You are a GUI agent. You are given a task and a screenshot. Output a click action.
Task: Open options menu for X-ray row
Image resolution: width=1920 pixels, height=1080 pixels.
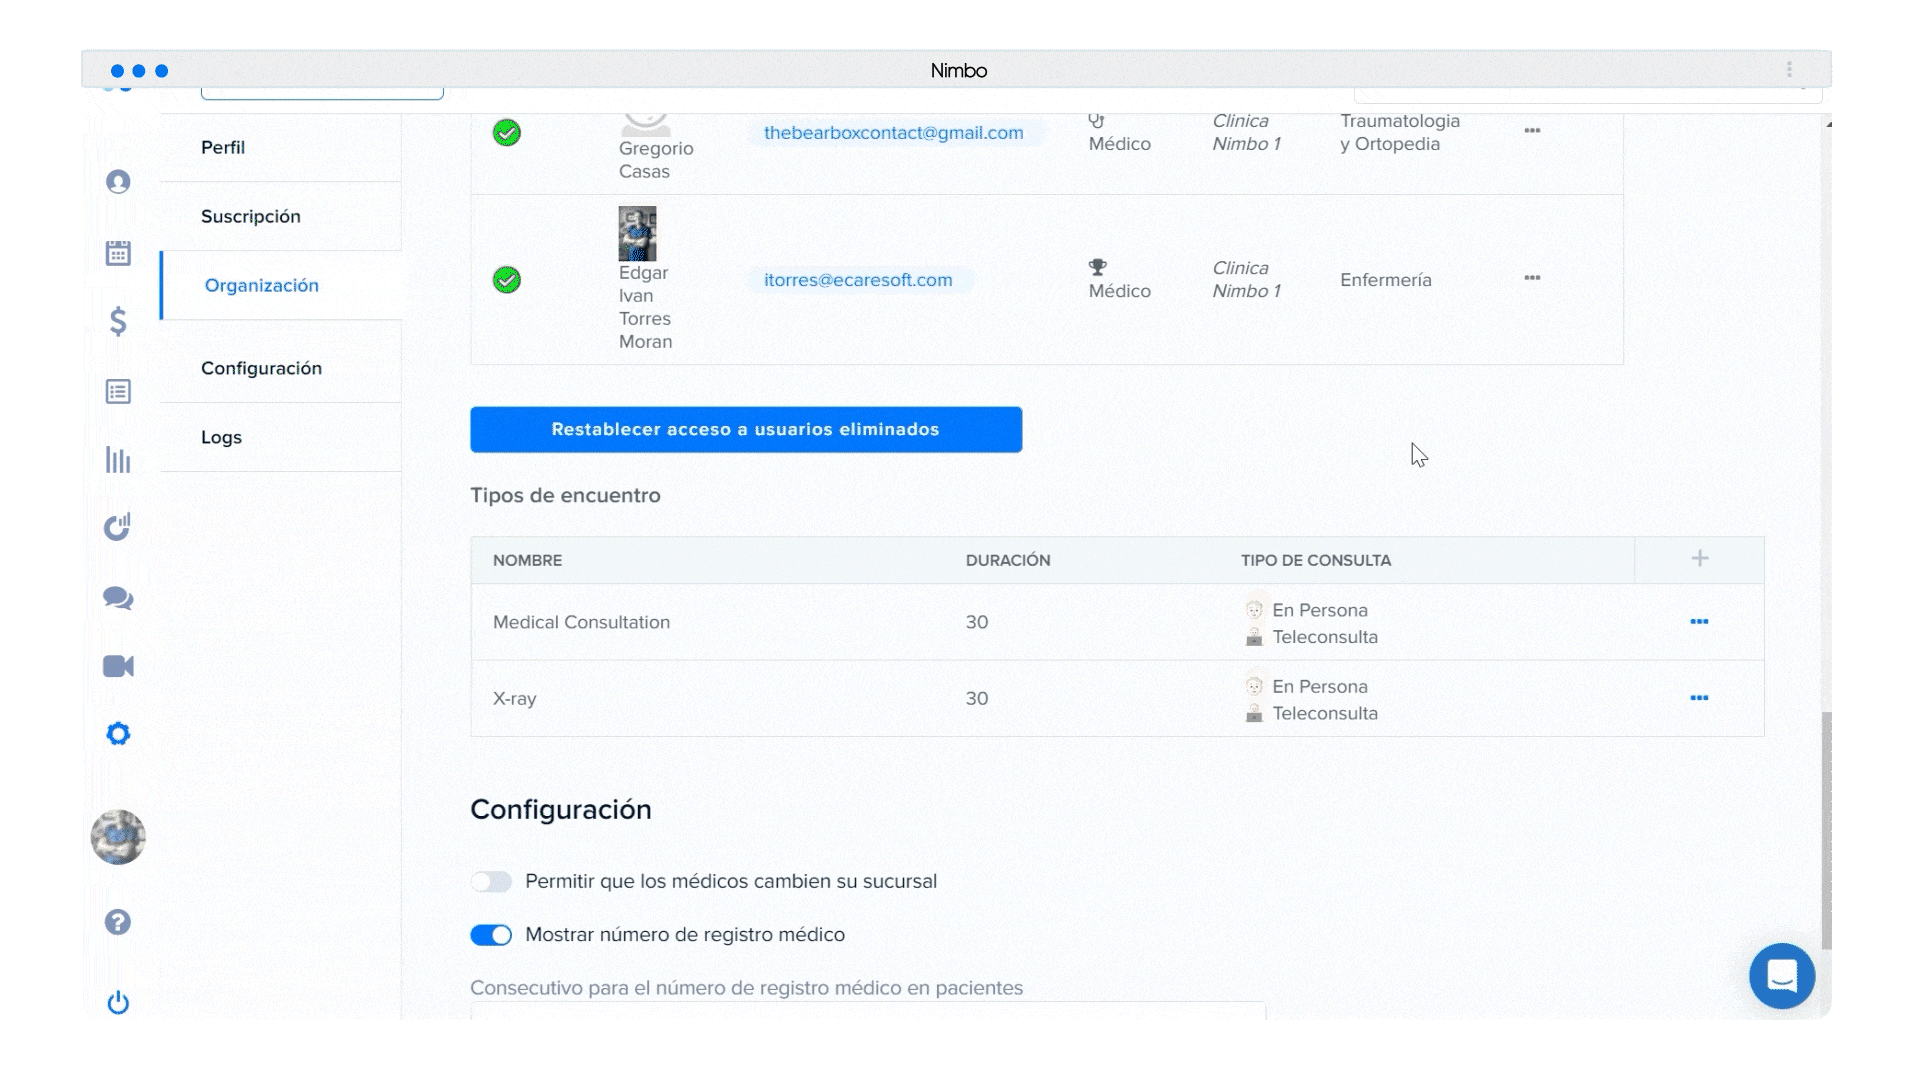click(1699, 698)
